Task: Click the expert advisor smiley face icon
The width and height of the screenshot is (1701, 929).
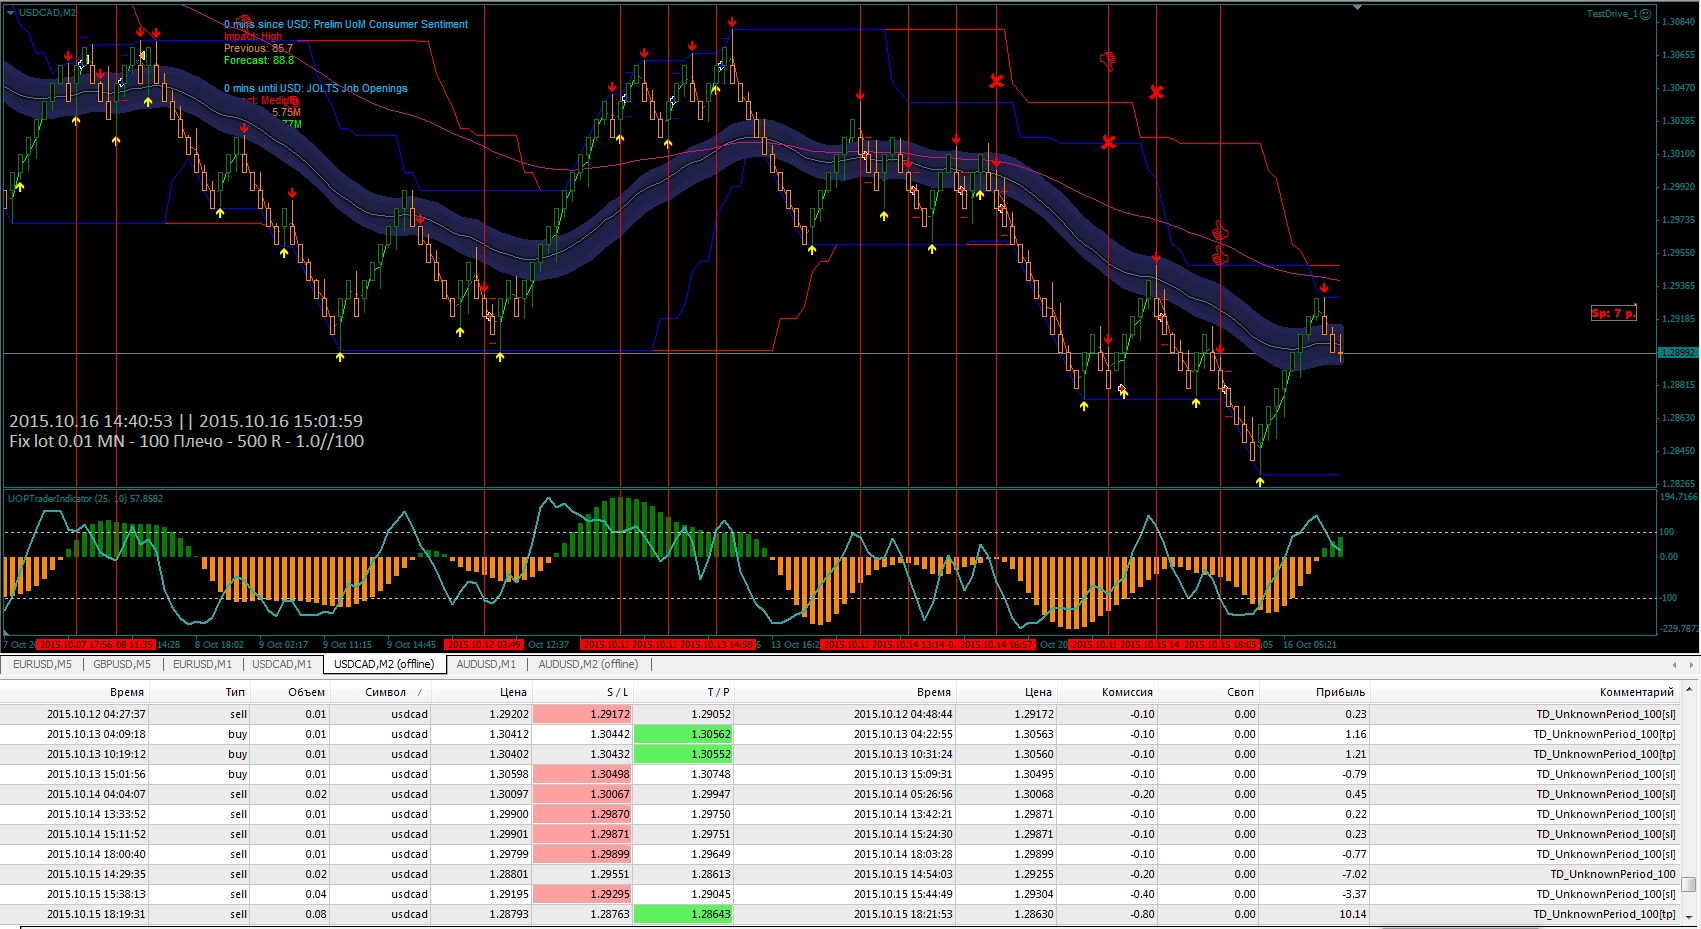Action: pos(1646,14)
